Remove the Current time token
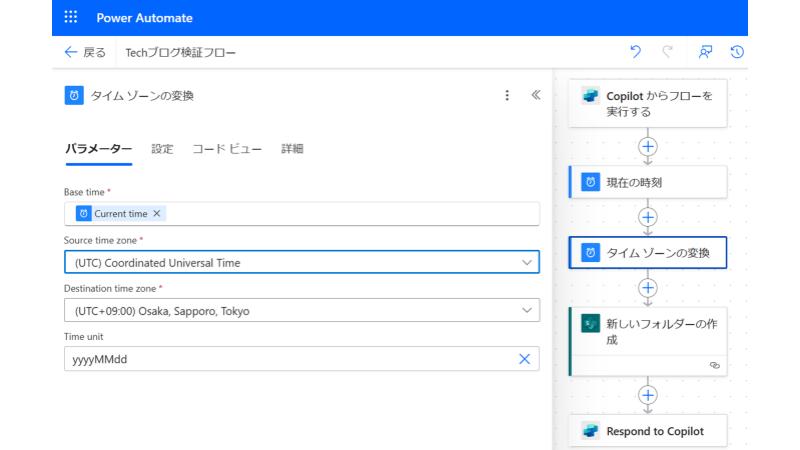 click(x=157, y=214)
